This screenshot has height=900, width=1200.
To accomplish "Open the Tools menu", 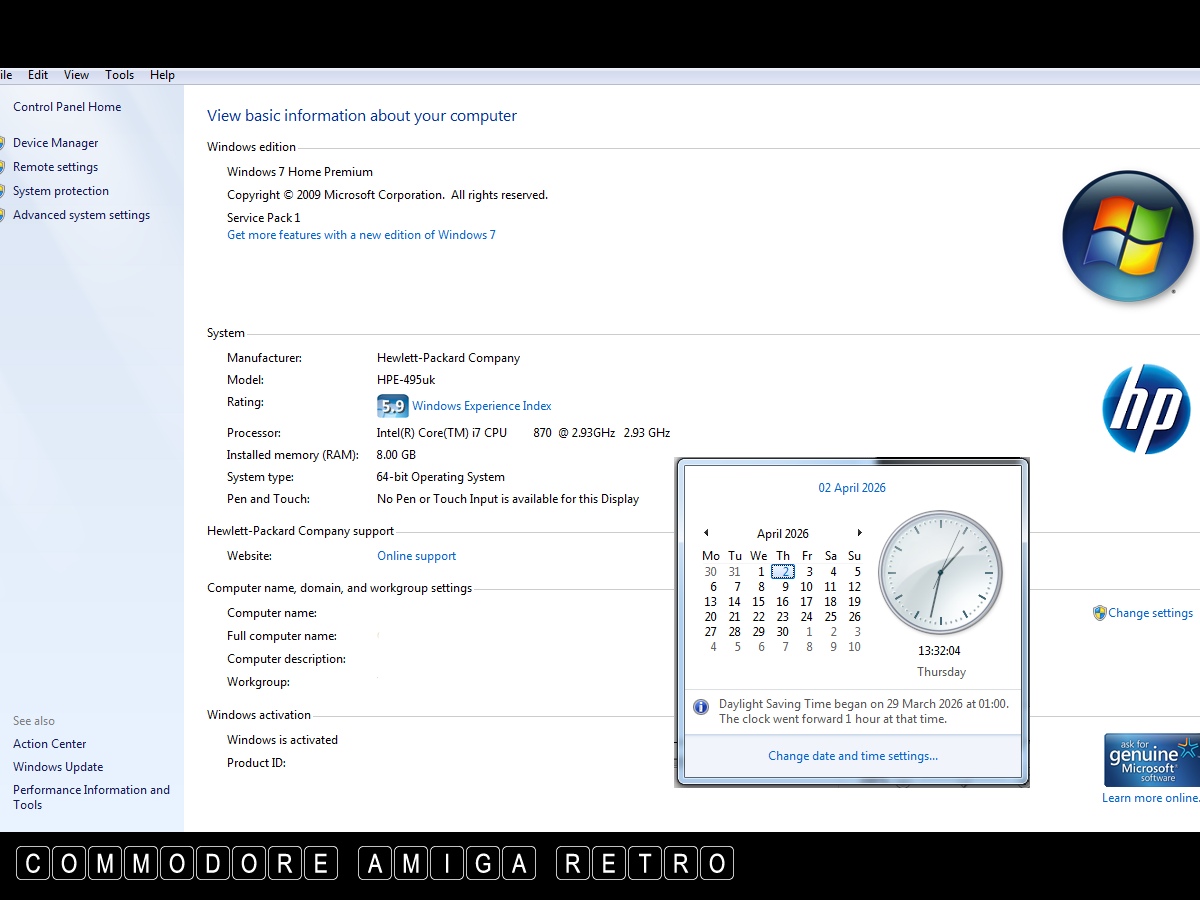I will tap(119, 75).
